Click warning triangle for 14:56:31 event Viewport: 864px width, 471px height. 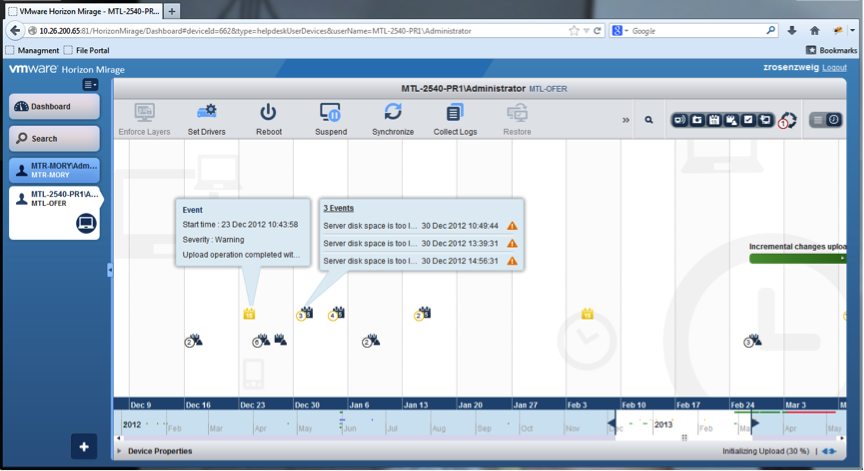click(x=512, y=261)
